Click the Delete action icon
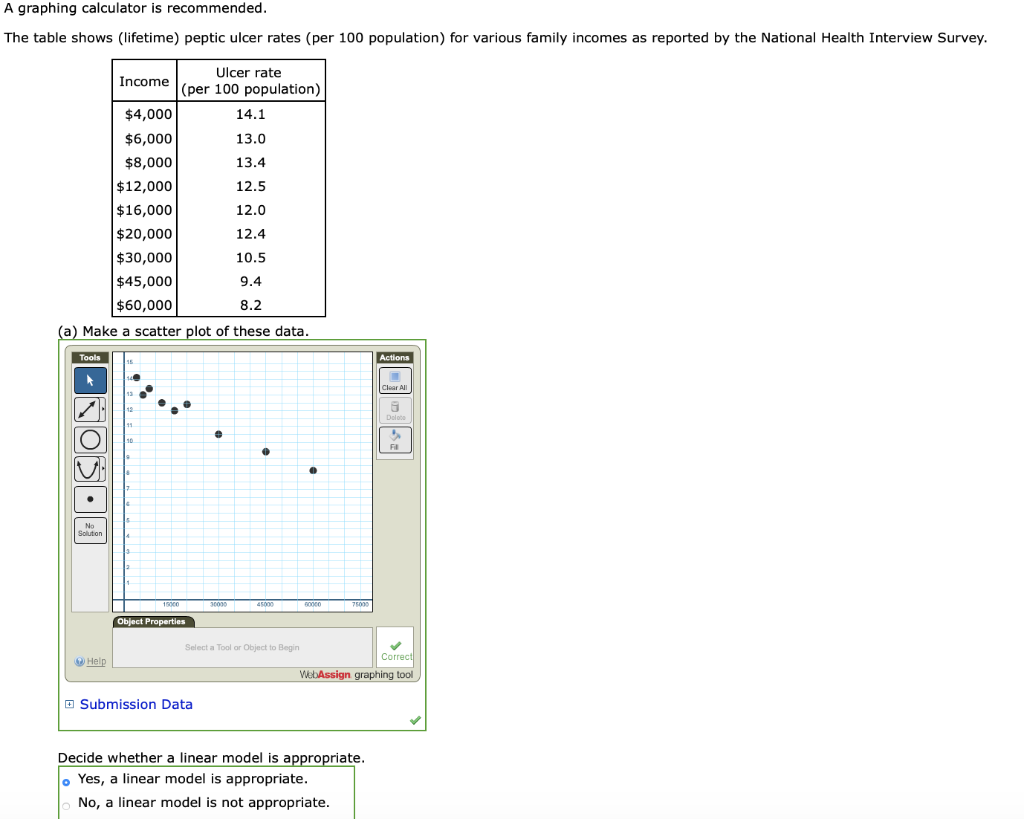Viewport: 1024px width, 819px height. tap(395, 410)
